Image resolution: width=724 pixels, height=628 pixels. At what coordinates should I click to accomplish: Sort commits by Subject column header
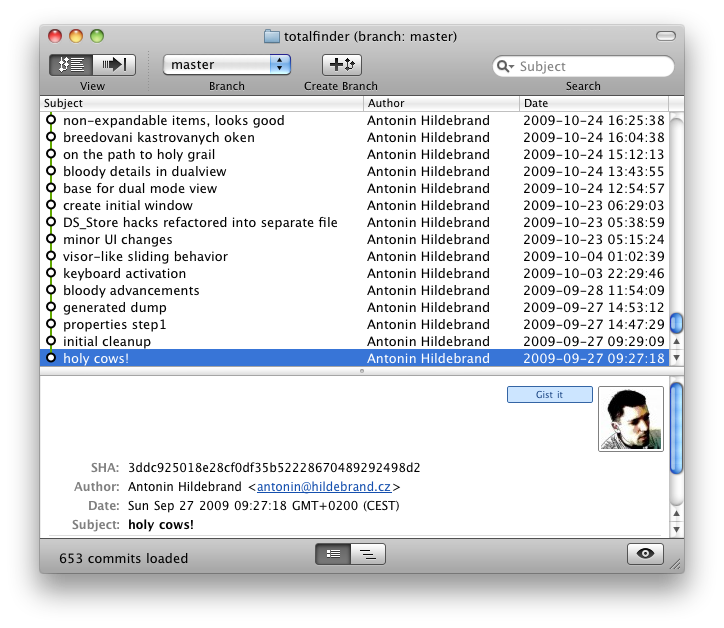point(200,103)
